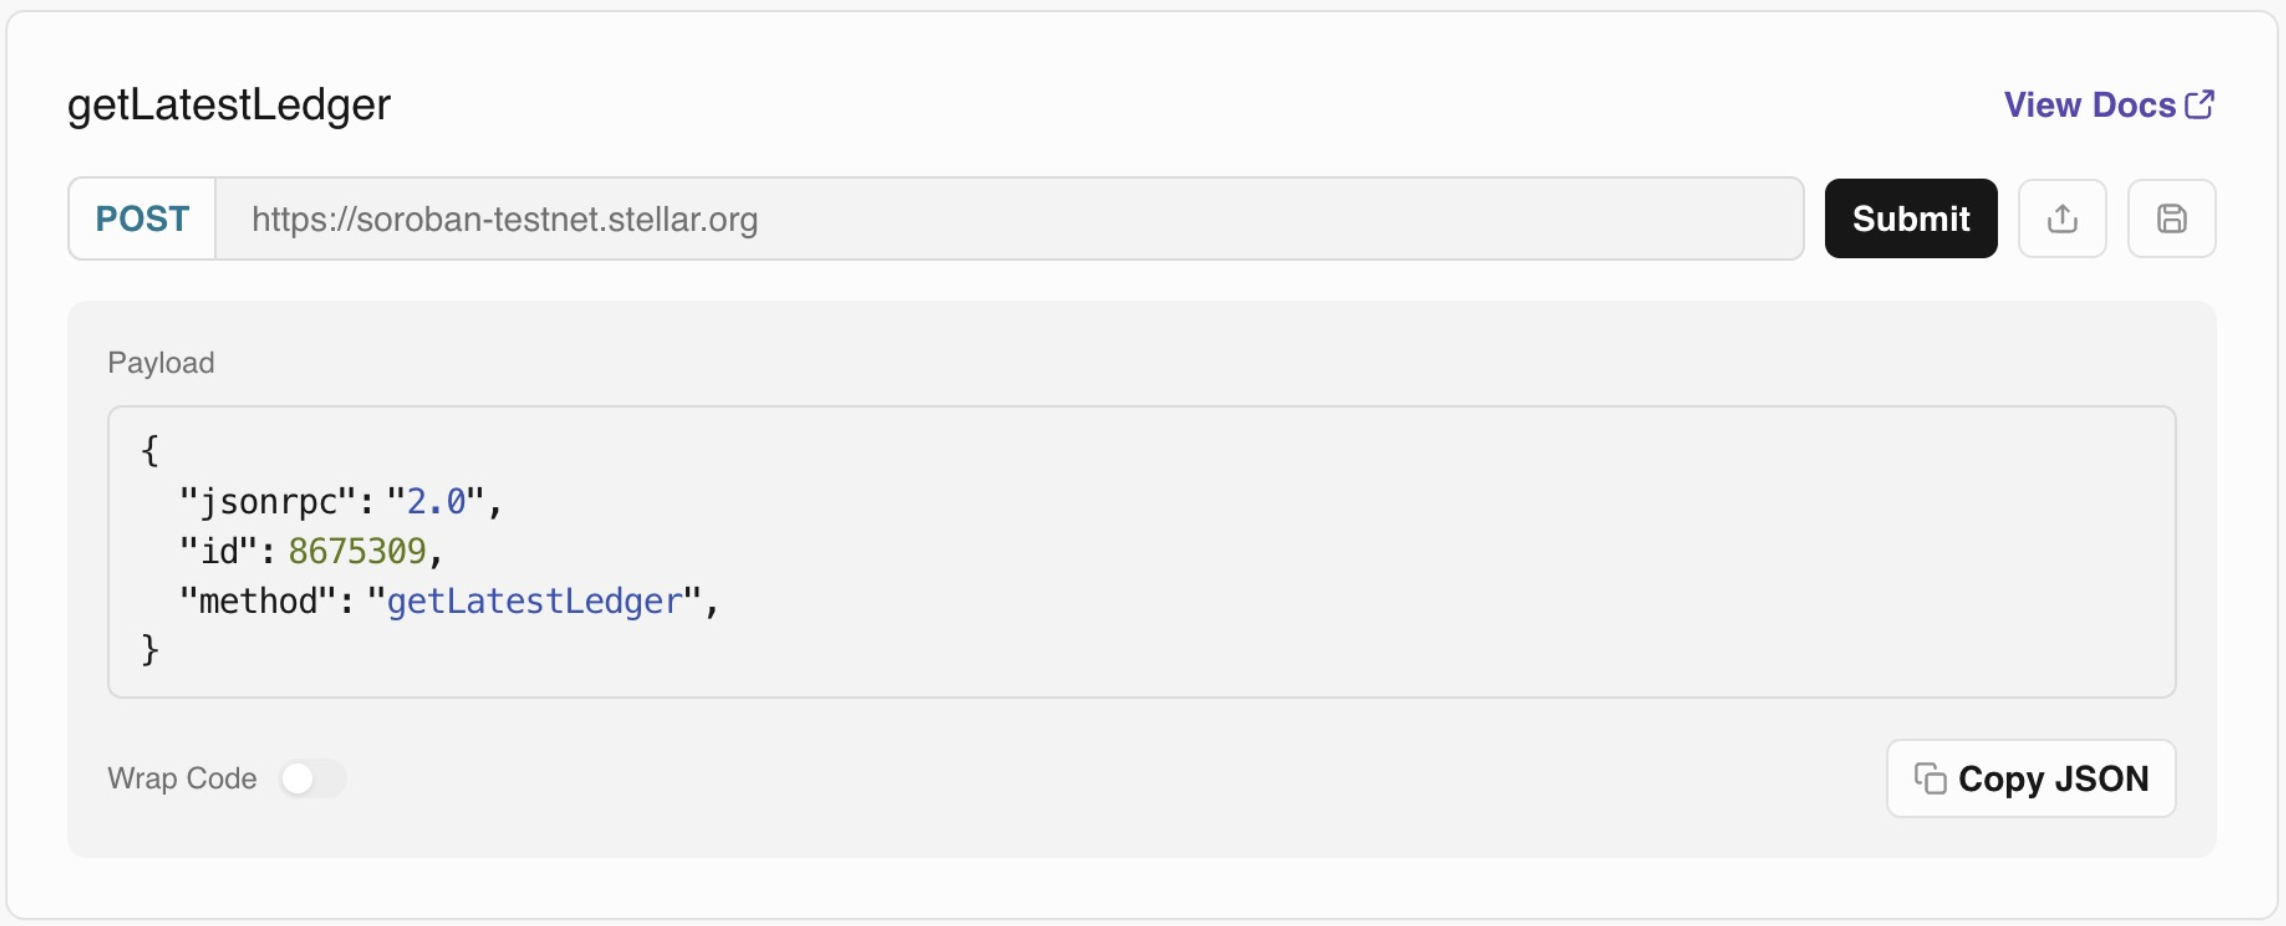The width and height of the screenshot is (2286, 926).
Task: Click the closing brace in the payload
Action: [149, 649]
